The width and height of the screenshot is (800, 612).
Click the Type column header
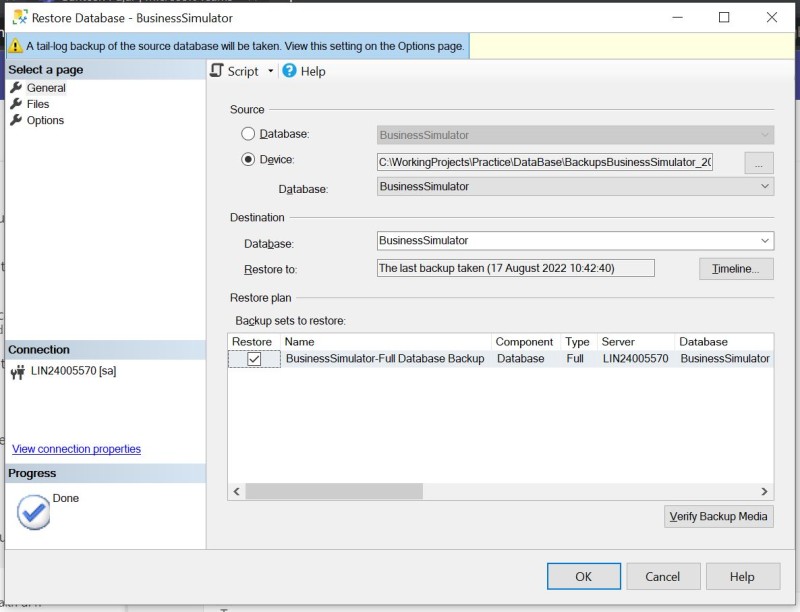point(579,342)
